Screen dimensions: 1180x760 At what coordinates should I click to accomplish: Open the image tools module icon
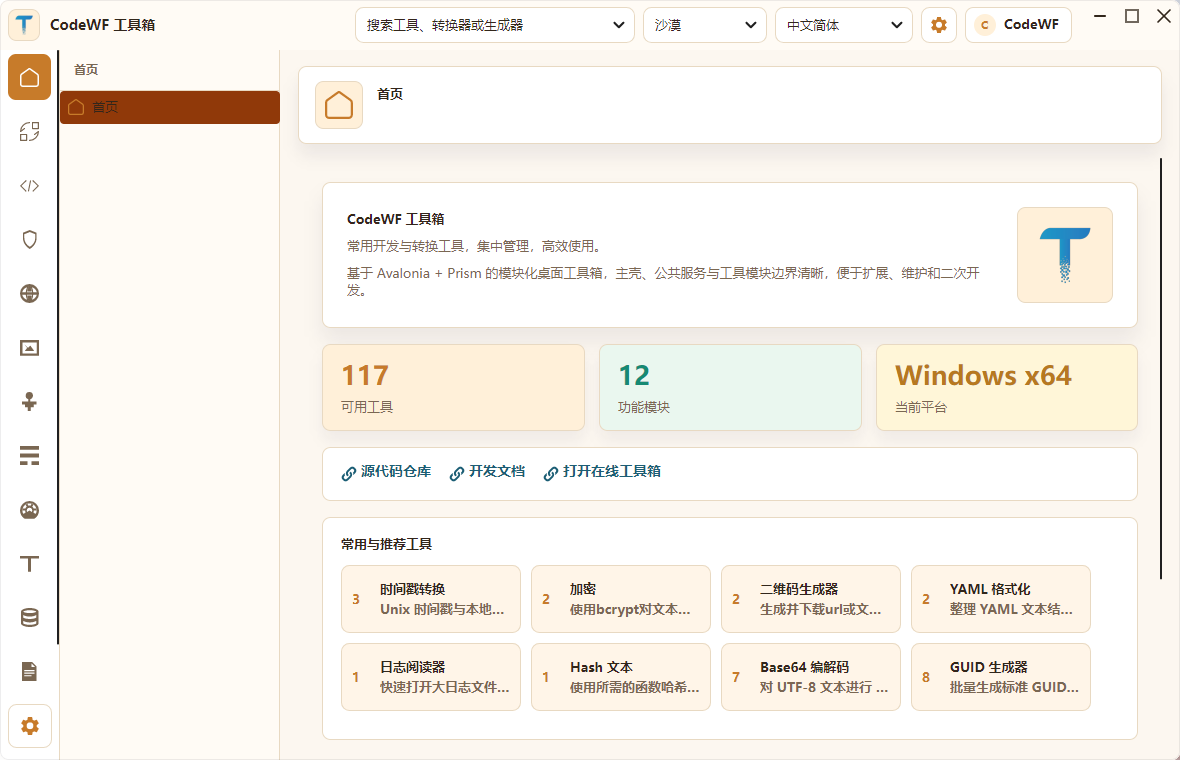[x=29, y=348]
